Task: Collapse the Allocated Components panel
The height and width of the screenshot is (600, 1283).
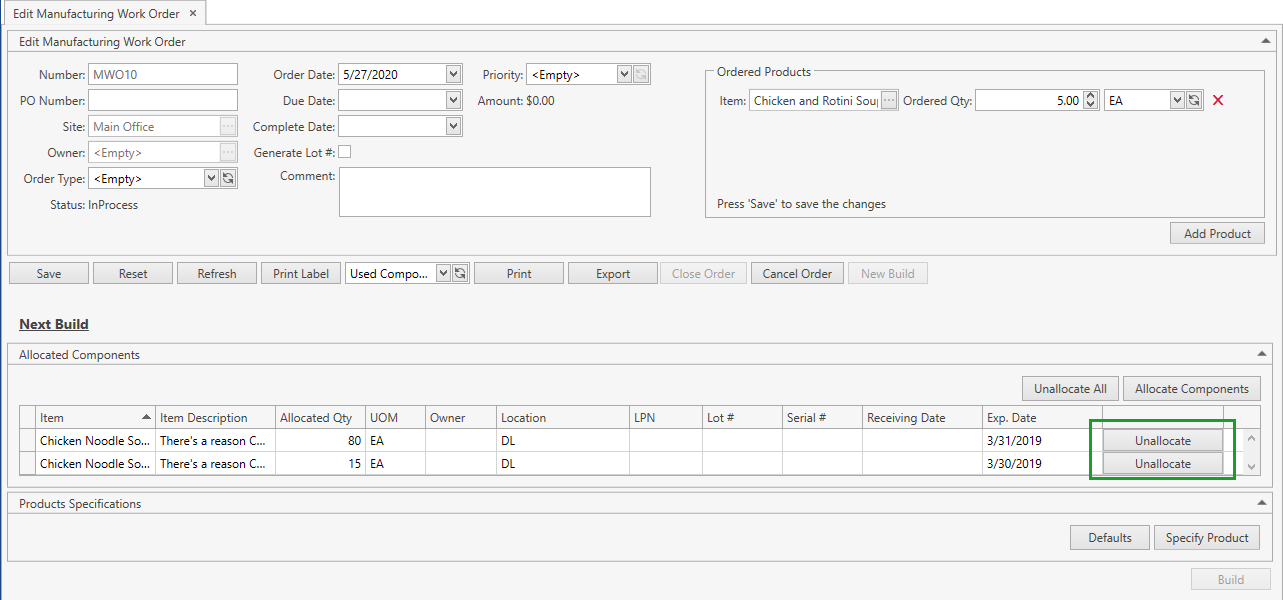Action: point(1266,354)
